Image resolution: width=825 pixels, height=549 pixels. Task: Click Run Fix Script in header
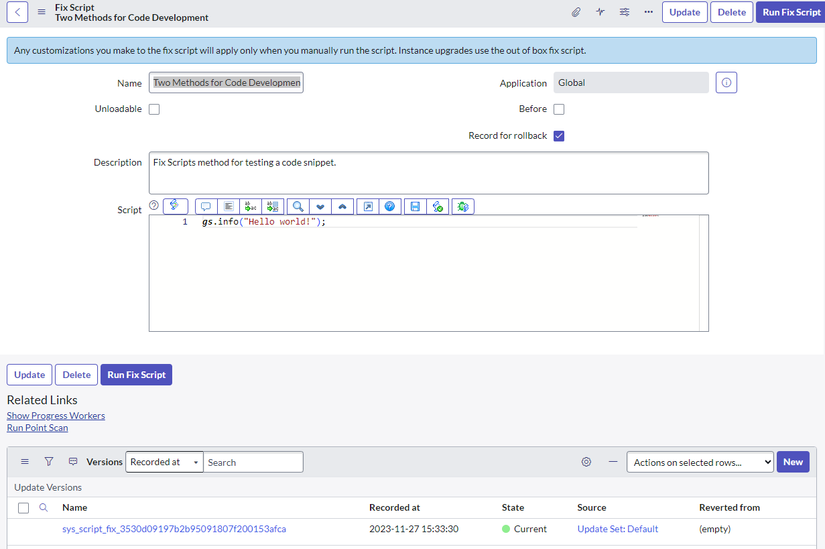coord(791,12)
